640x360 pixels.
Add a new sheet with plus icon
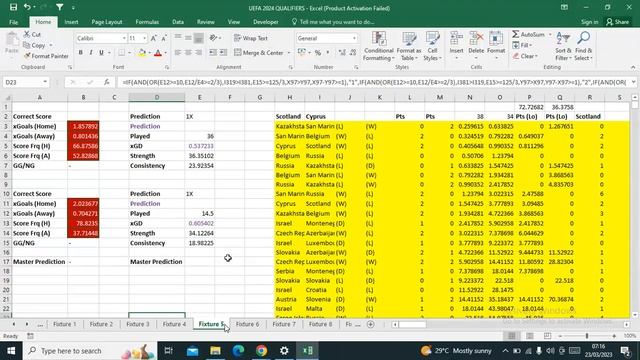click(370, 324)
